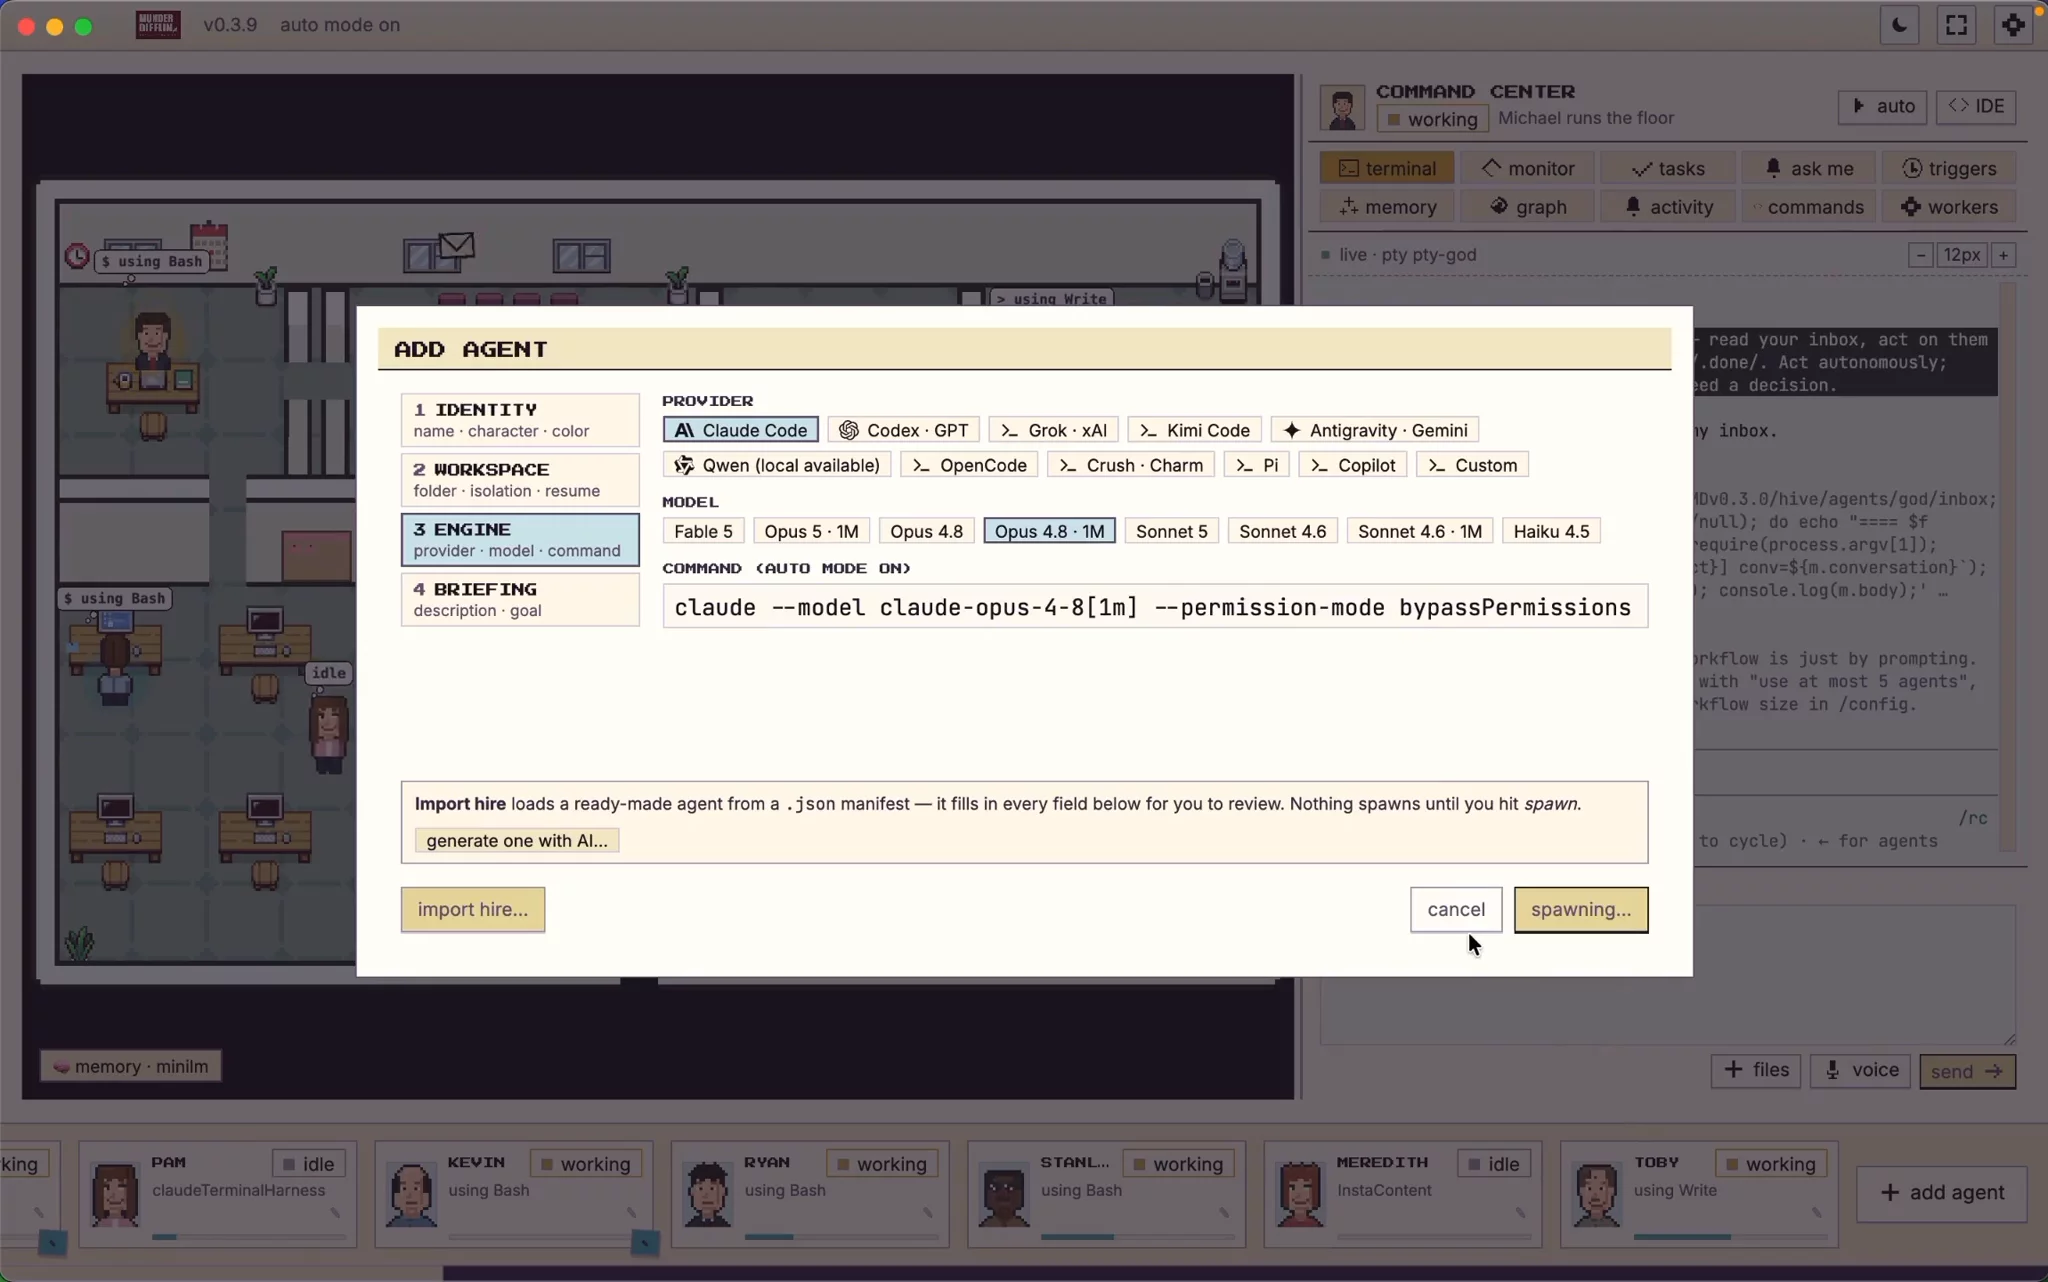2048x1282 pixels.
Task: Click the message text area above files button
Action: (x=1669, y=975)
